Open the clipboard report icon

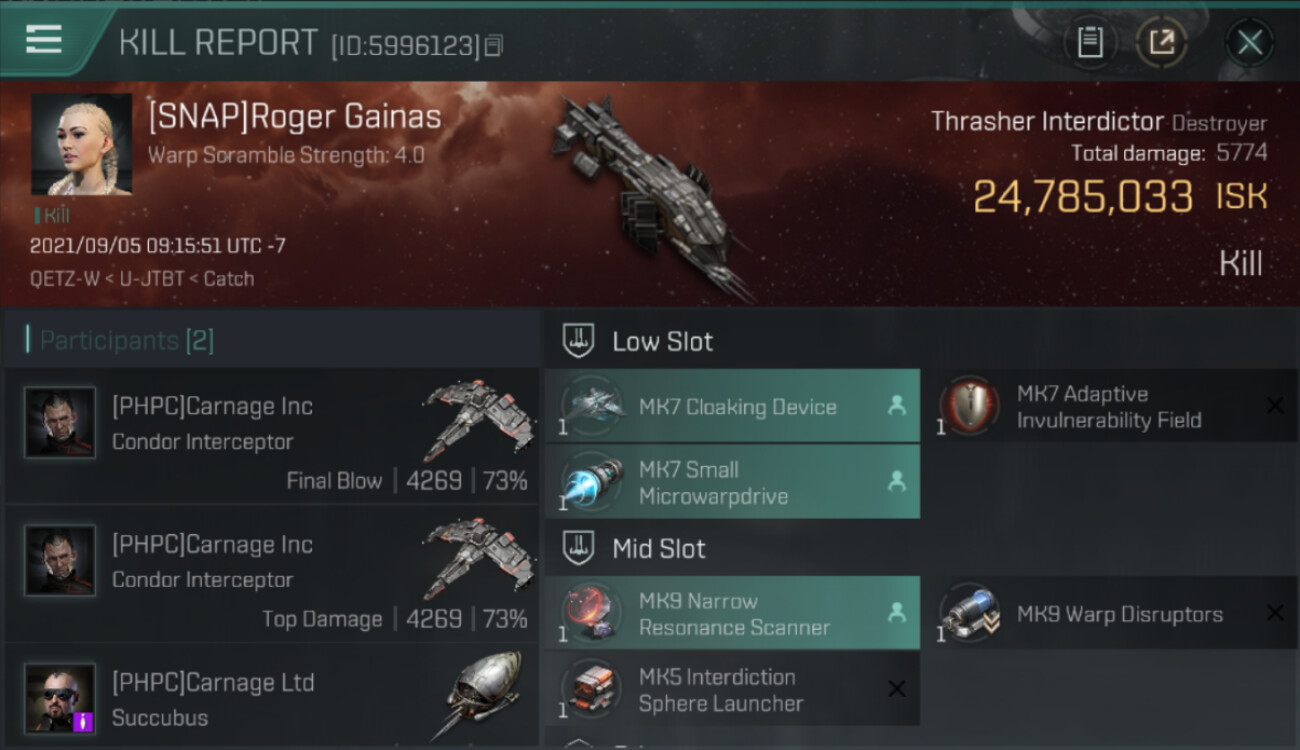point(1090,42)
